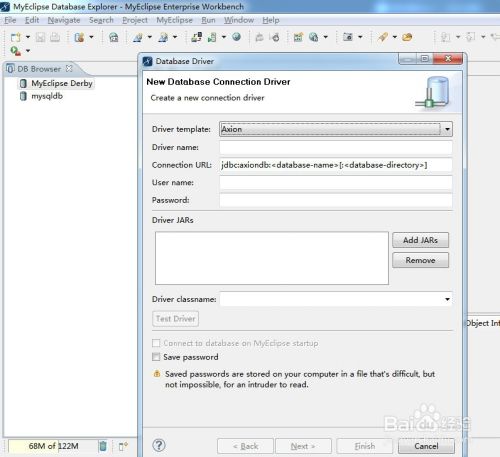The width and height of the screenshot is (500, 457).
Task: Open the Project menu
Action: click(135, 20)
